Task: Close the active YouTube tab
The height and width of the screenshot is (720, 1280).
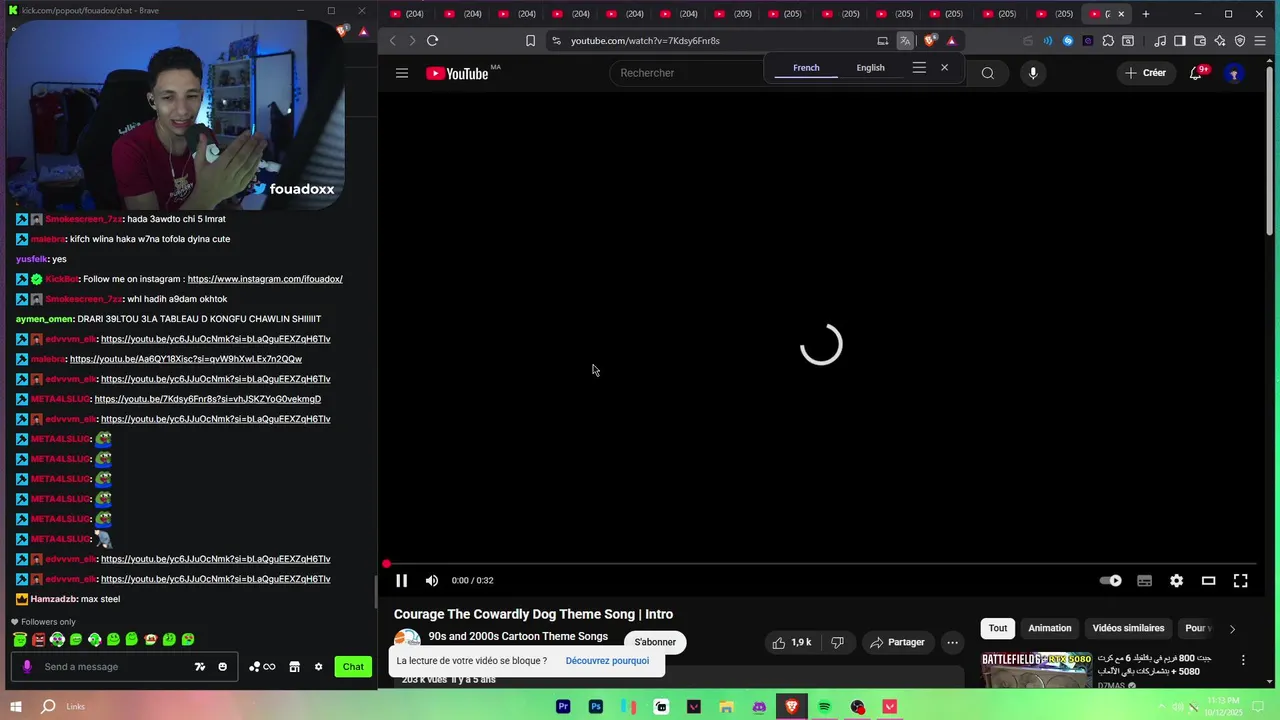Action: coord(1121,14)
